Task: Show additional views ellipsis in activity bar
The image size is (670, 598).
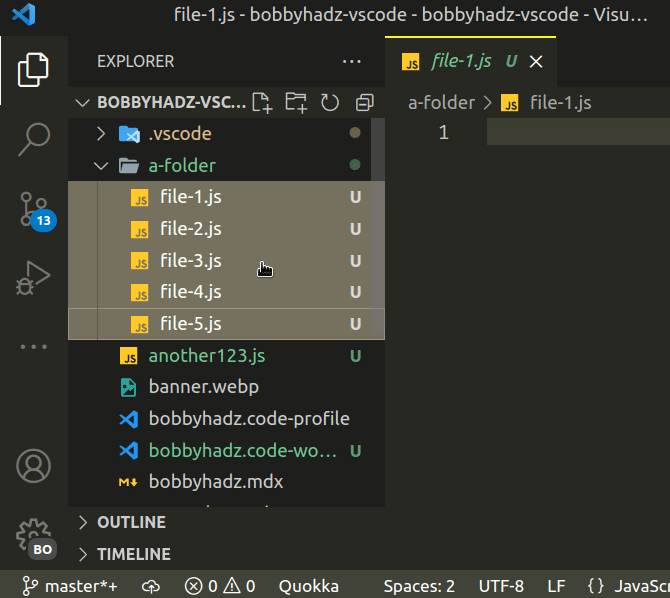Action: point(34,347)
